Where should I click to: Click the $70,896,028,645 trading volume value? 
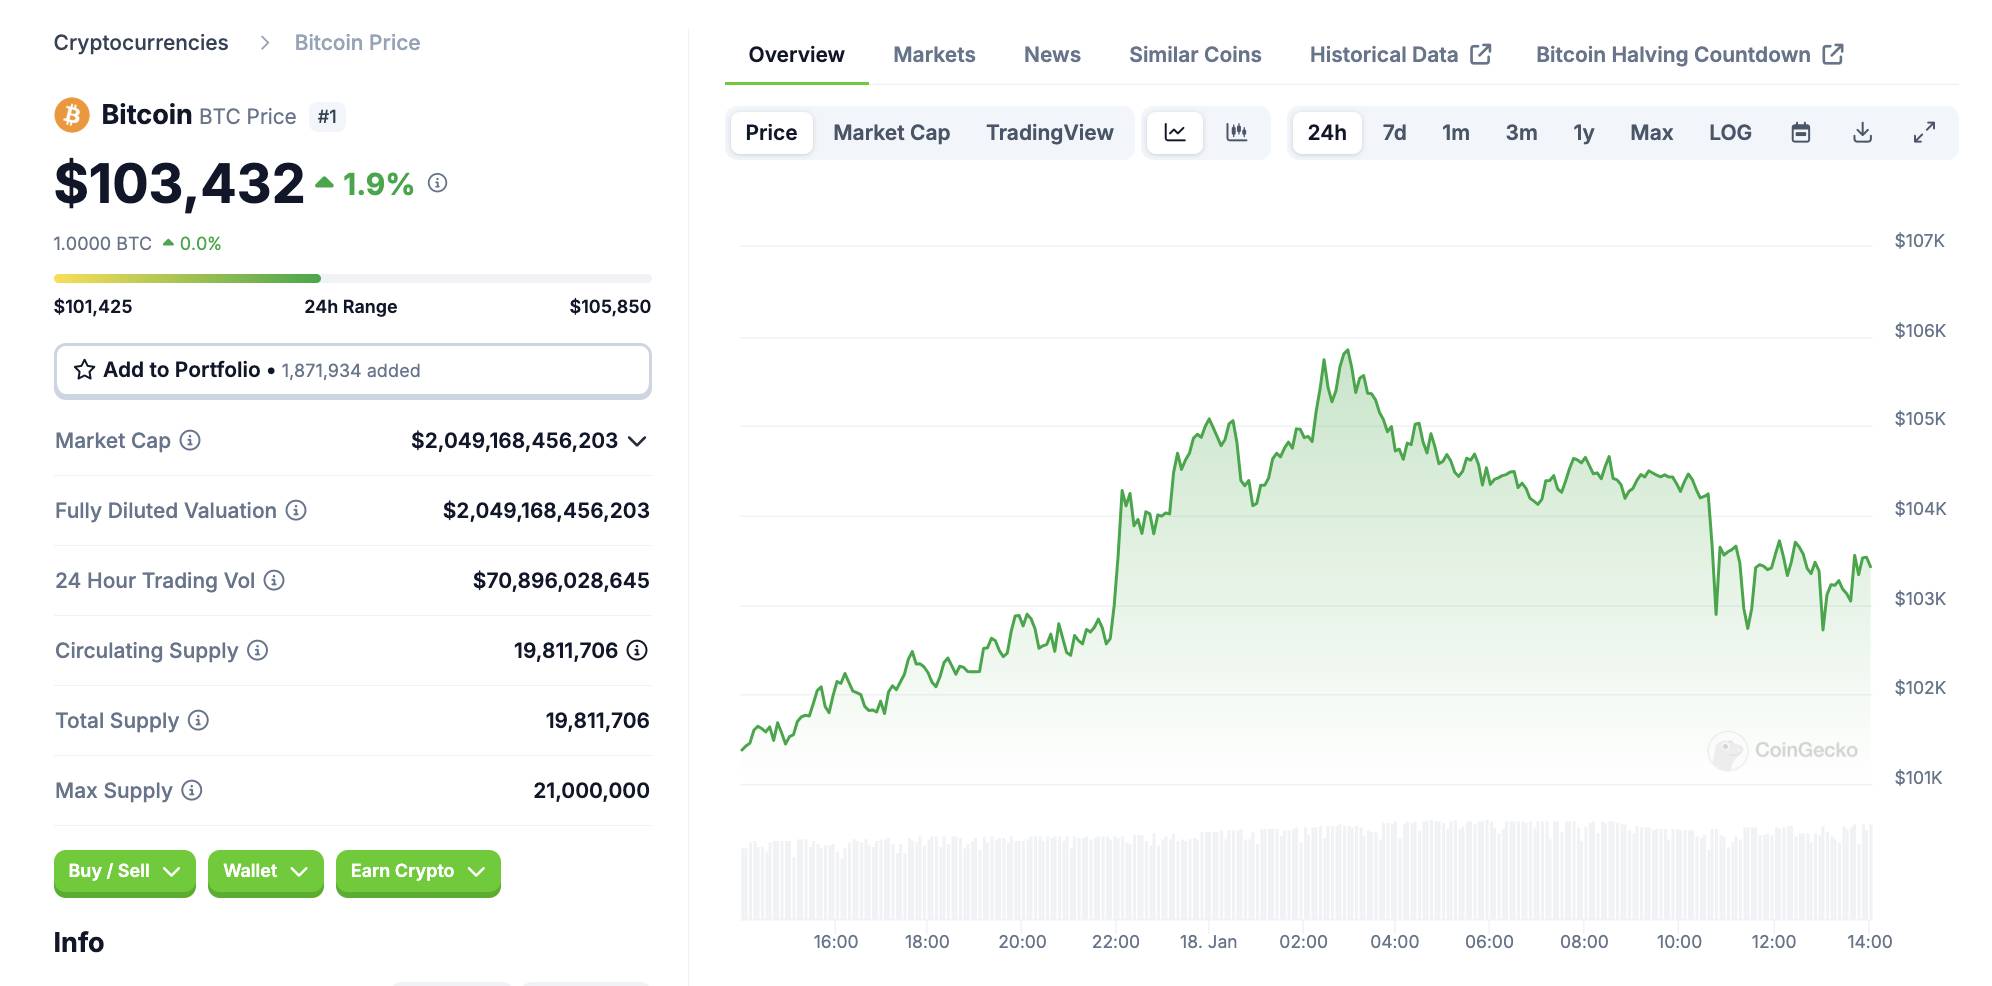point(561,580)
